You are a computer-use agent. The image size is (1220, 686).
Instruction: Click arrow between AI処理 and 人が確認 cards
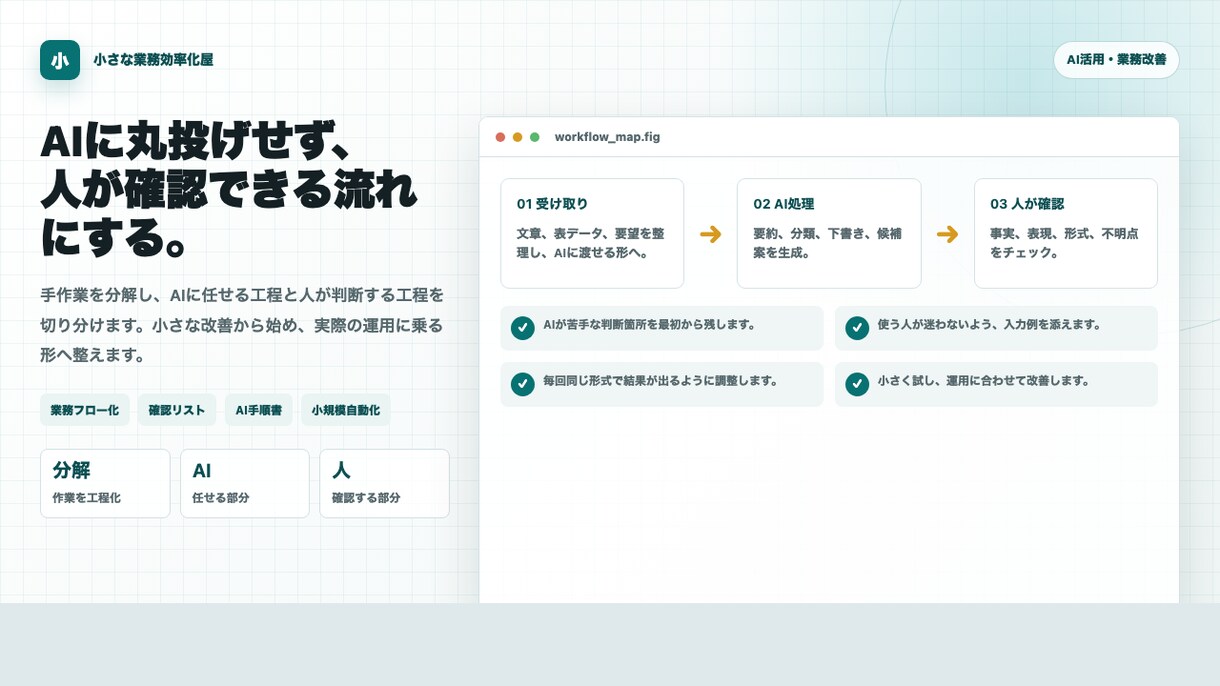pyautogui.click(x=947, y=234)
